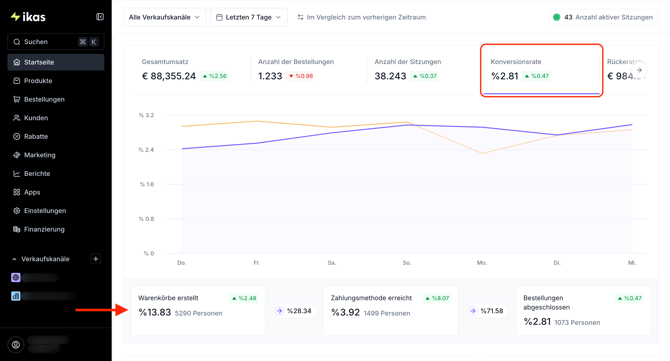Open the Rabatte page
This screenshot has width=670, height=361.
[x=56, y=137]
